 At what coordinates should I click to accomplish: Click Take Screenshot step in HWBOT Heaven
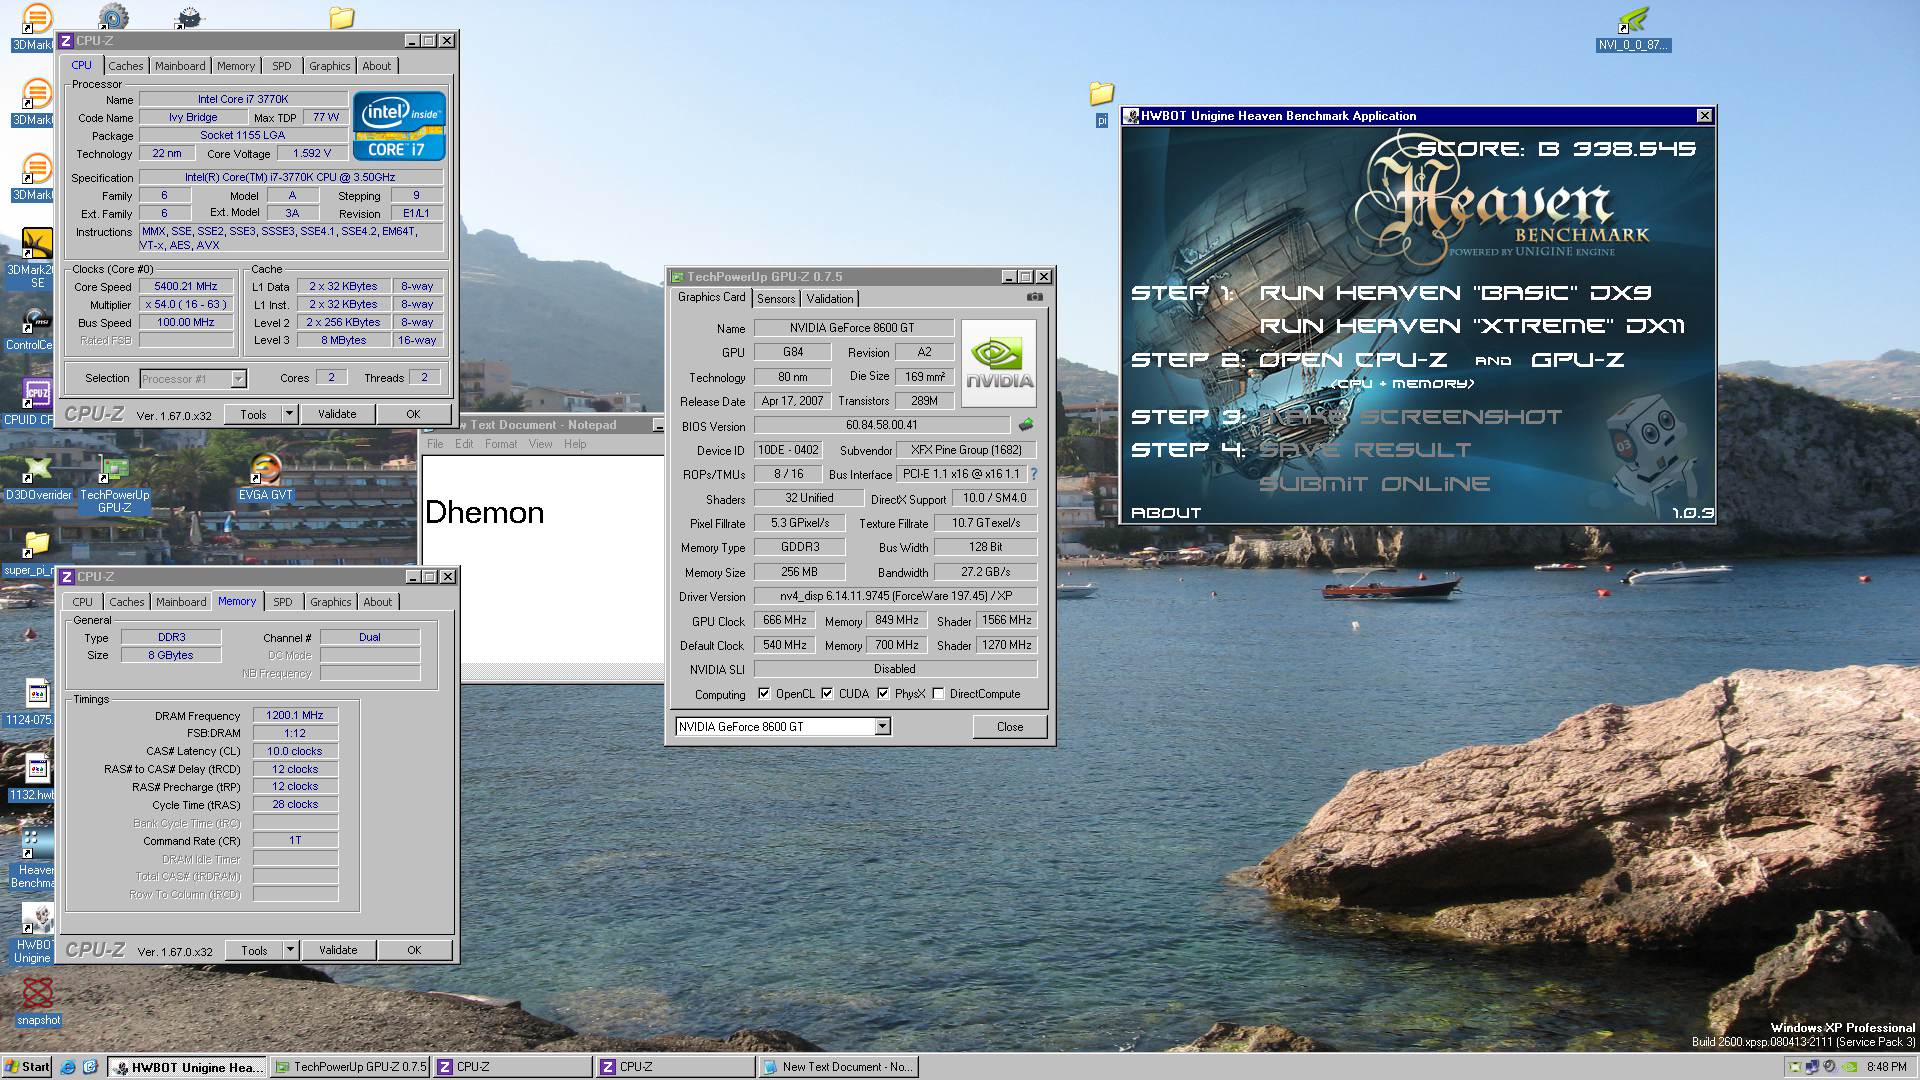[x=1410, y=417]
